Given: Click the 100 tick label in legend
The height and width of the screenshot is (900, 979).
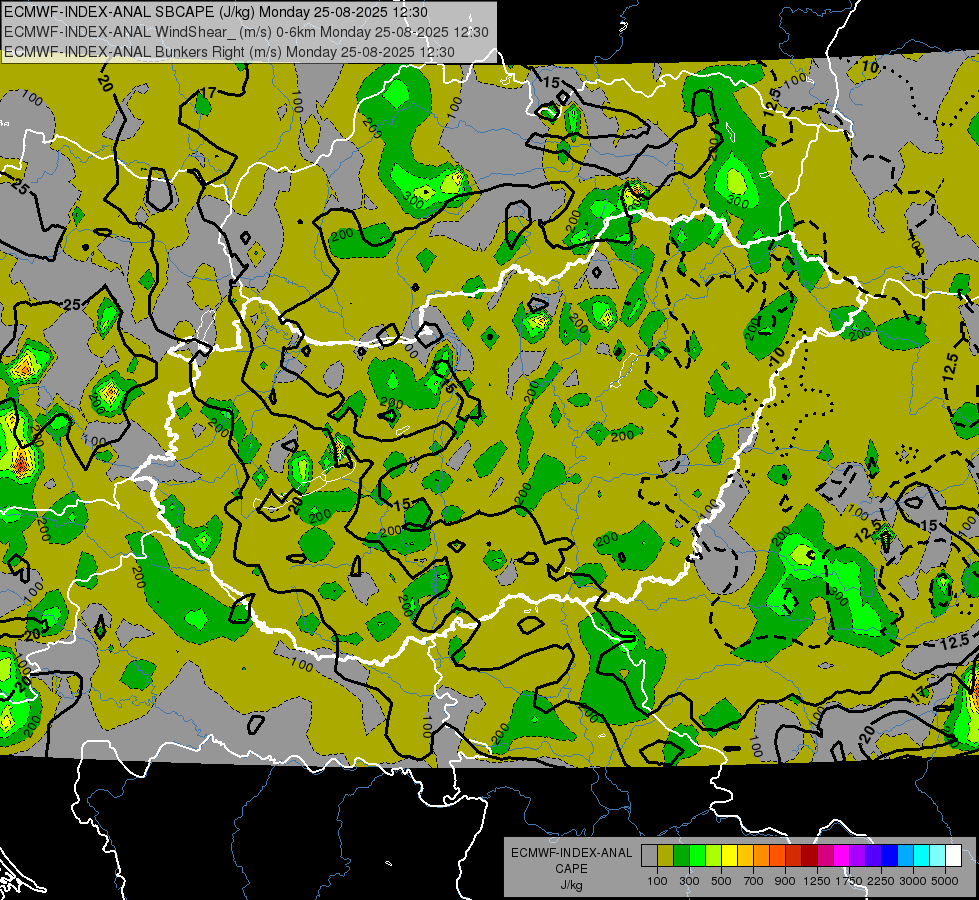Looking at the screenshot, I should pyautogui.click(x=657, y=881).
